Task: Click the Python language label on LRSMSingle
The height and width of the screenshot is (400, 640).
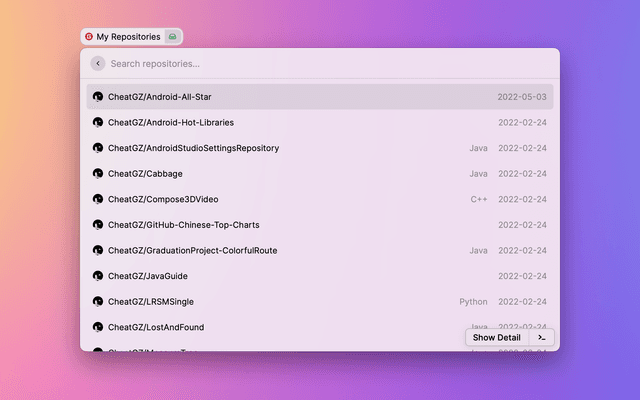Action: pos(473,301)
